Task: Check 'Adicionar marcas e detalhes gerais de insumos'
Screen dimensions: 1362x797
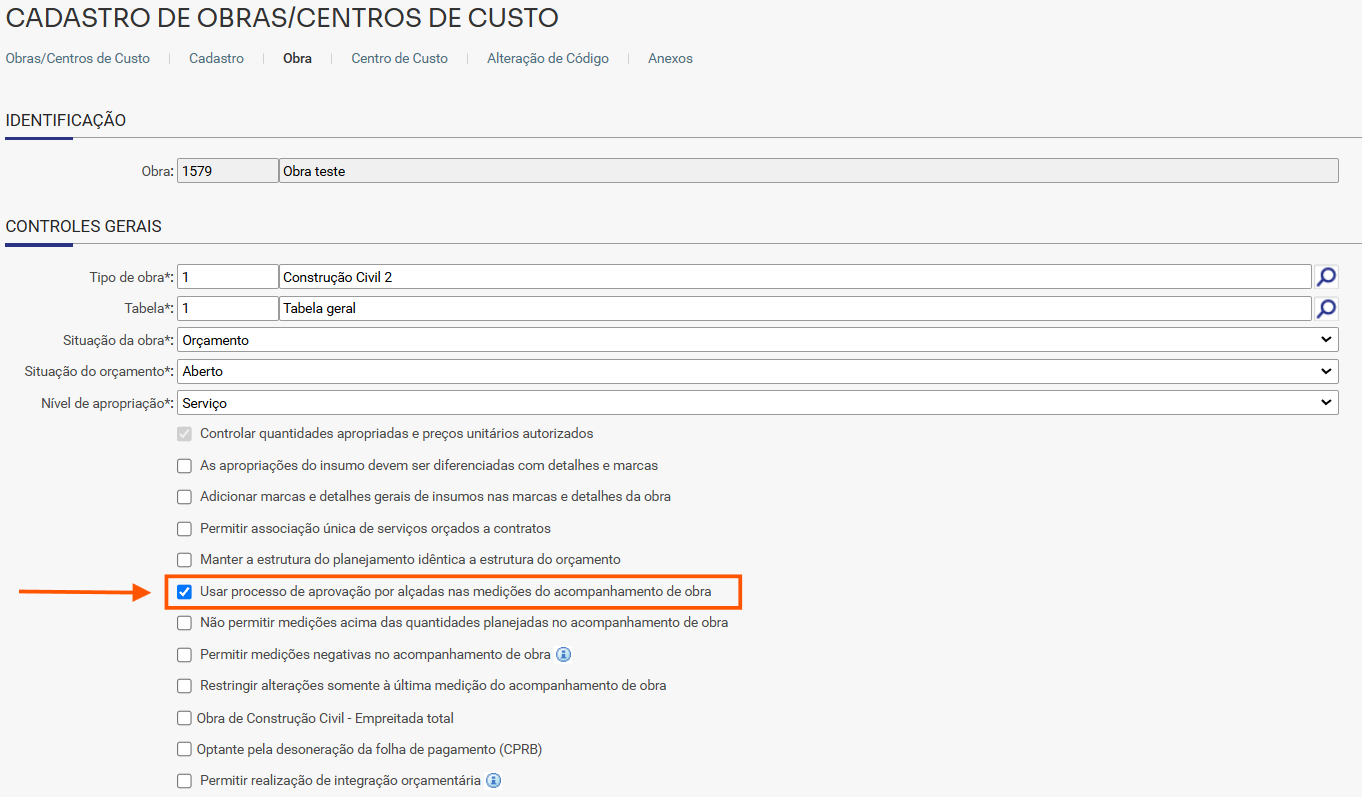Action: (184, 497)
